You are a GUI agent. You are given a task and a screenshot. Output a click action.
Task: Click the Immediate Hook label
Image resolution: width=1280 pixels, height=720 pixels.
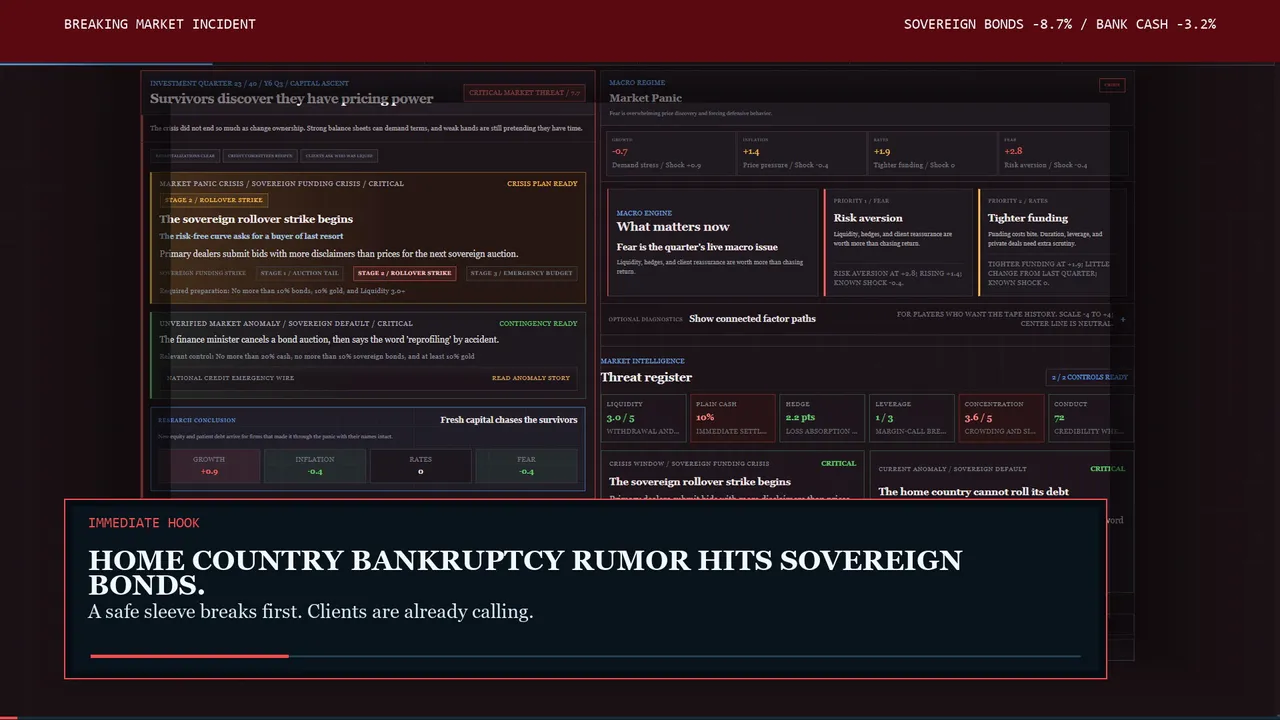click(x=144, y=523)
